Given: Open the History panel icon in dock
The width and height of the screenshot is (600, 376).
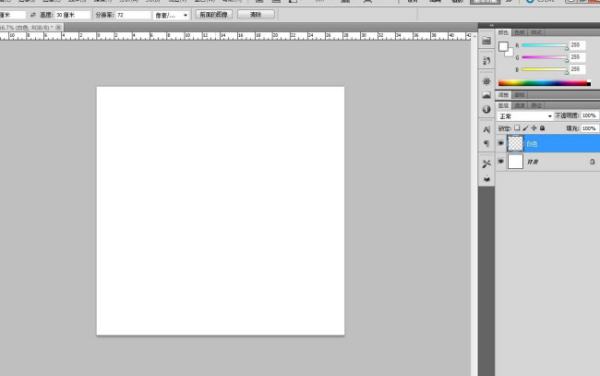Looking at the screenshot, I should tap(486, 61).
